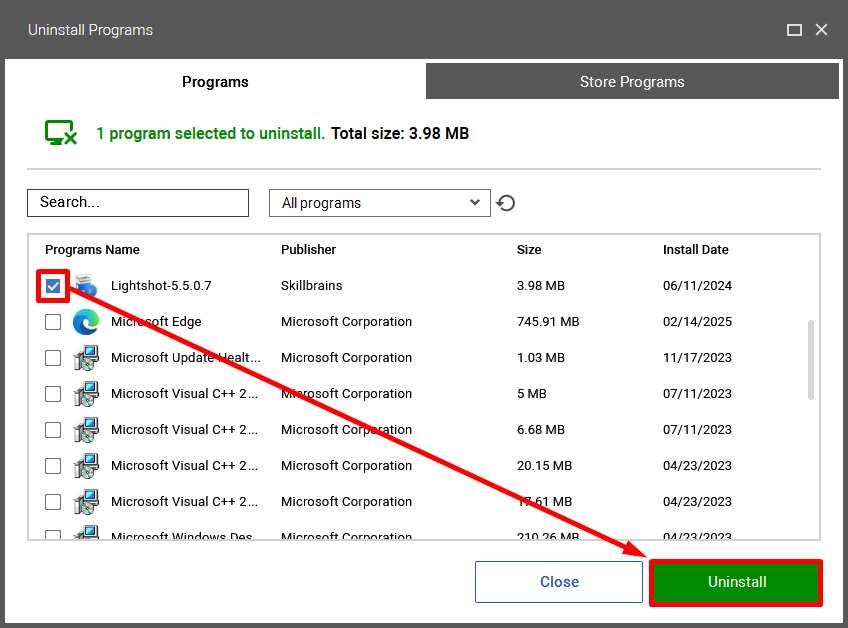Click the 17.61 MB size value
Screen dimensions: 848x628
point(544,502)
